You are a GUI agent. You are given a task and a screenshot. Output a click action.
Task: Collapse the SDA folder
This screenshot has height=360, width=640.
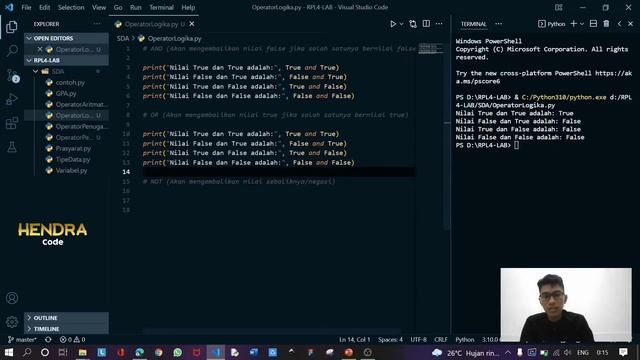pos(66,71)
